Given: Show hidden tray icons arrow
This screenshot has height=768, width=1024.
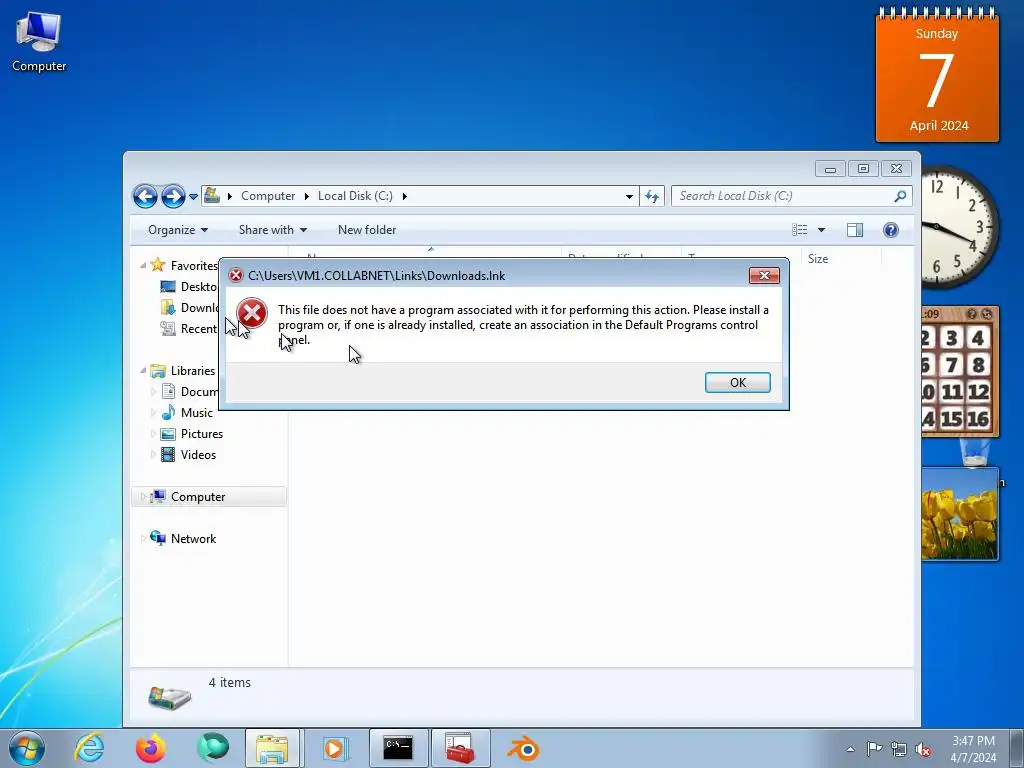Looking at the screenshot, I should coord(850,749).
